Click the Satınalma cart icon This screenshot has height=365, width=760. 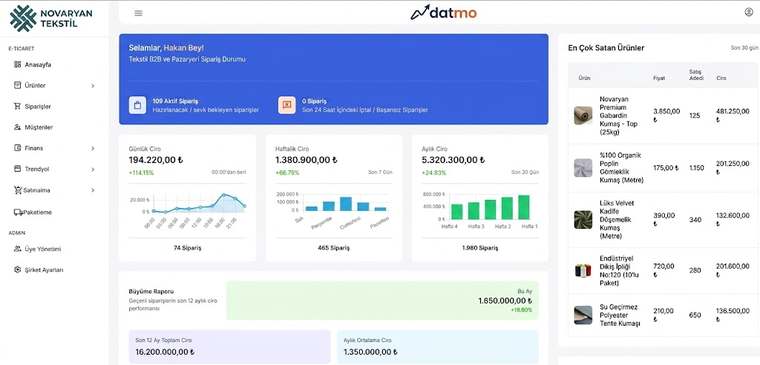(17, 190)
